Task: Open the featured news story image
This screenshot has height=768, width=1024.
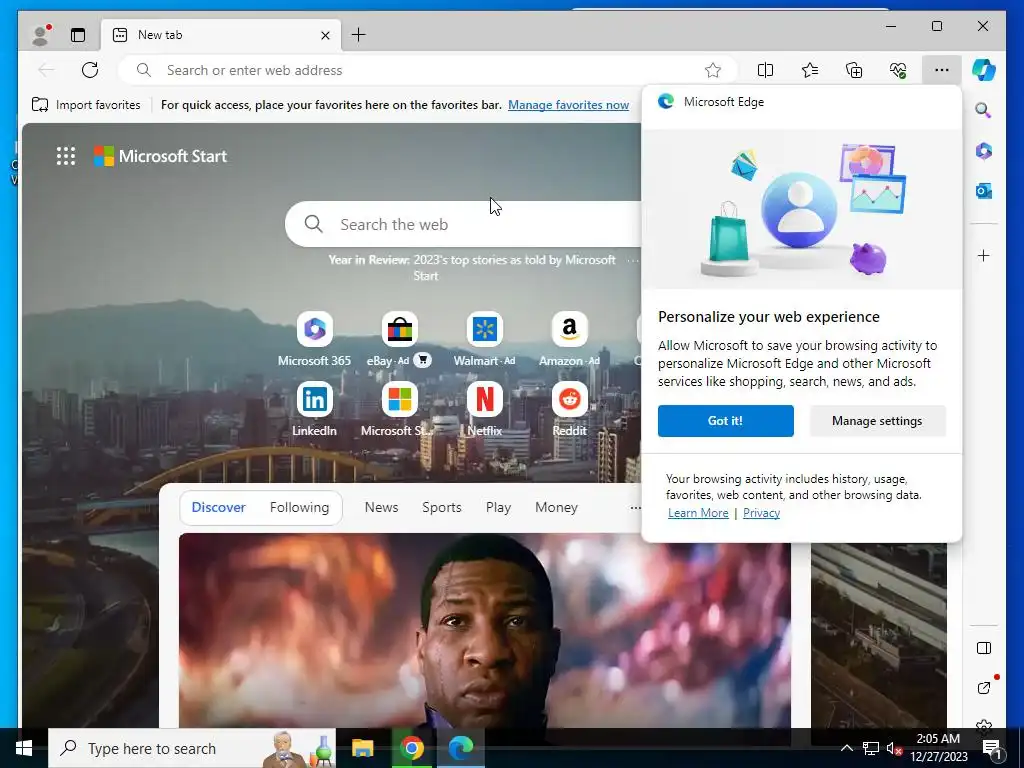Action: (x=485, y=630)
